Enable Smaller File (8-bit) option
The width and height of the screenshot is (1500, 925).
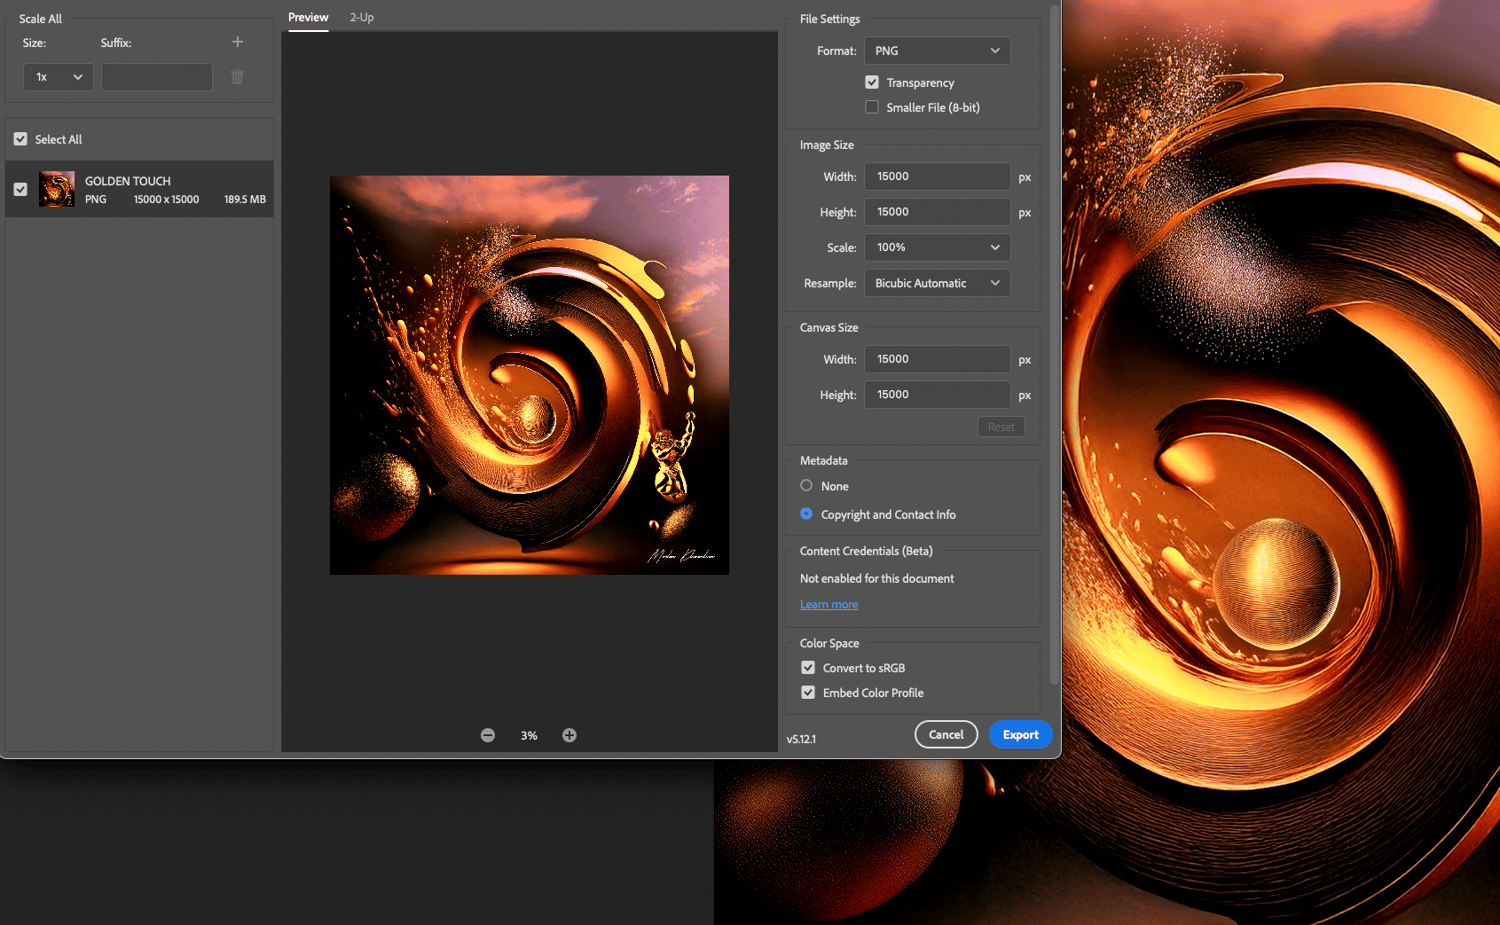click(872, 107)
